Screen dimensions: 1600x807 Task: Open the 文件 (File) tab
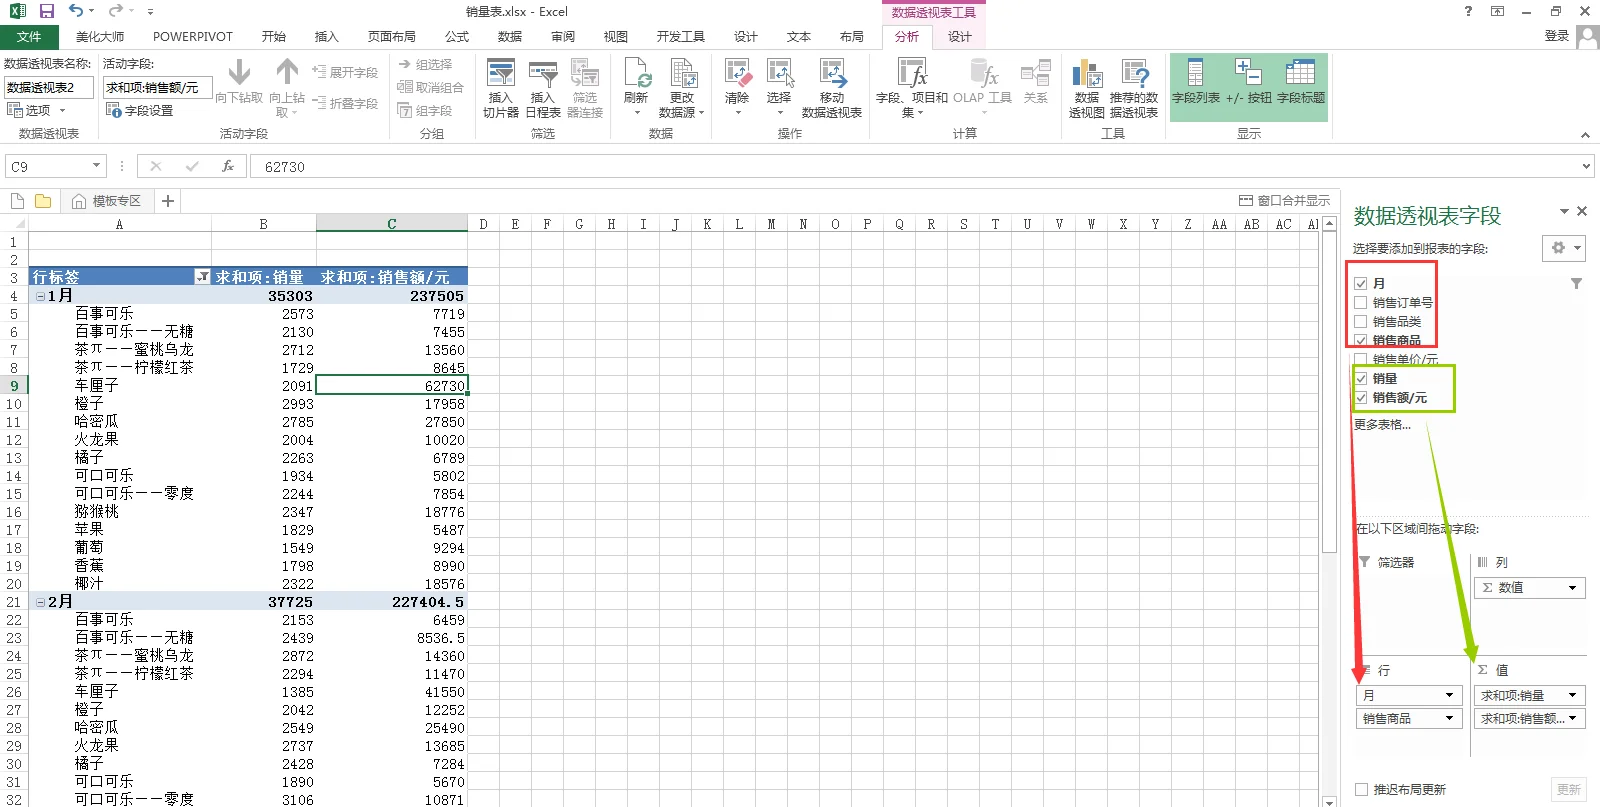[x=29, y=37]
